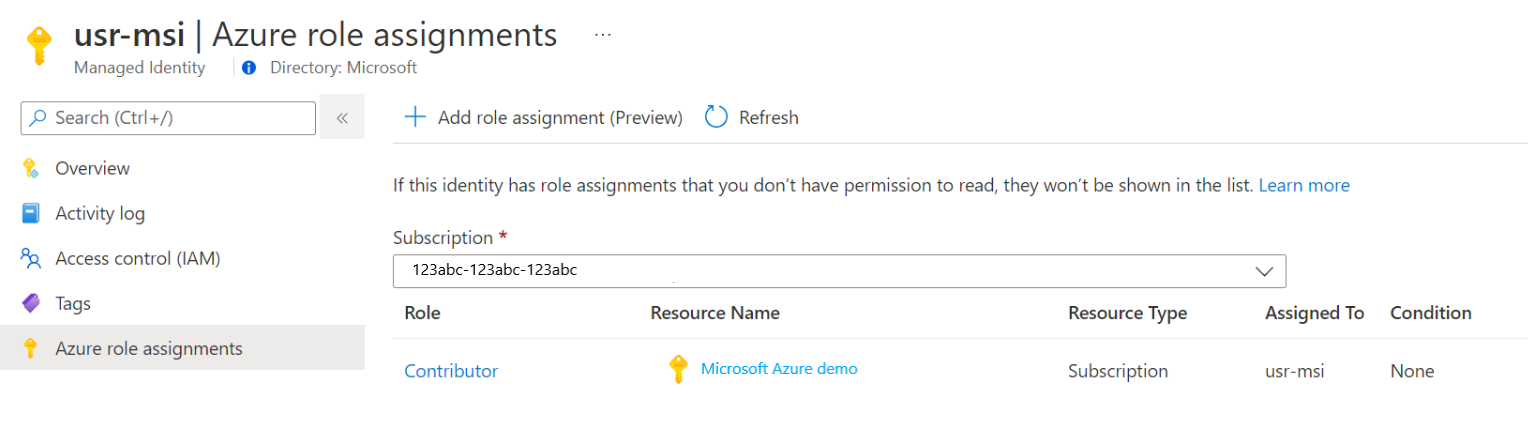Click the plus icon for Add role assignment

414,117
